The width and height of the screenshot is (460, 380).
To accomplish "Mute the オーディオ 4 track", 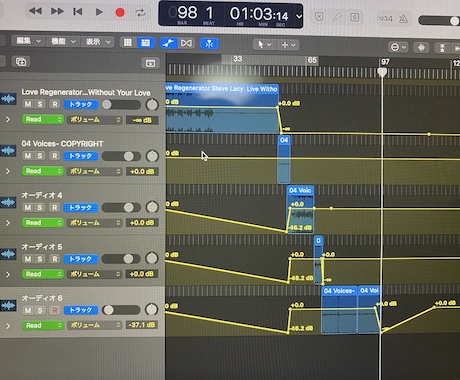I will (x=28, y=207).
